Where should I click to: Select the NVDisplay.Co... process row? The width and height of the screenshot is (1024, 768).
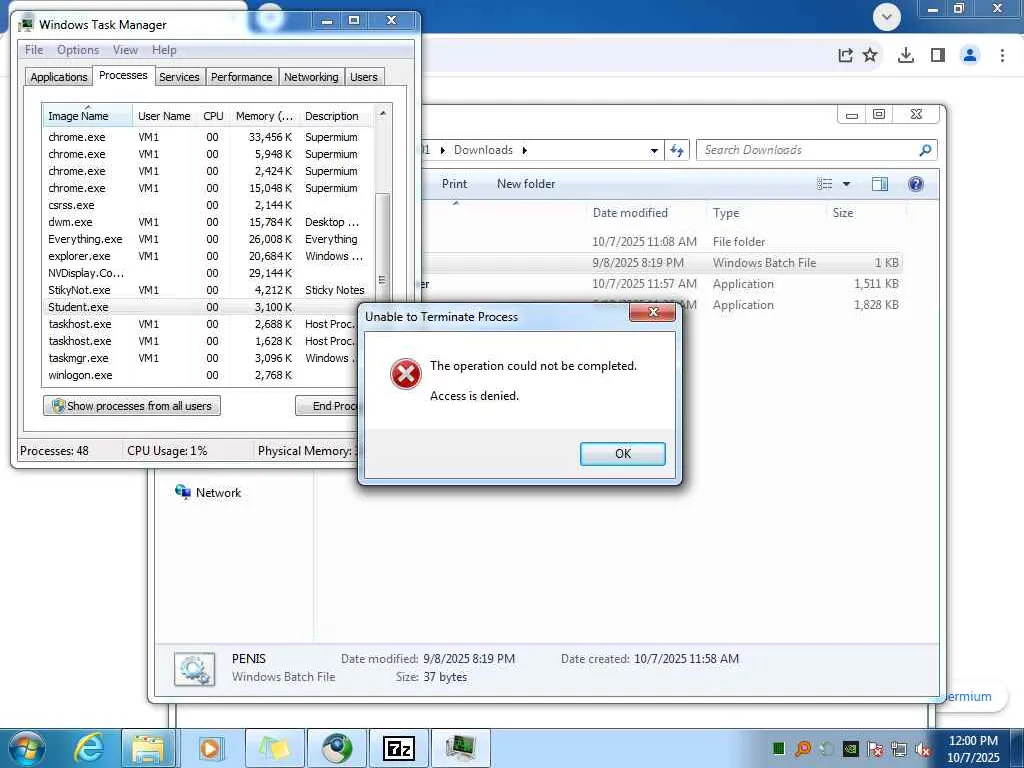pyautogui.click(x=208, y=273)
